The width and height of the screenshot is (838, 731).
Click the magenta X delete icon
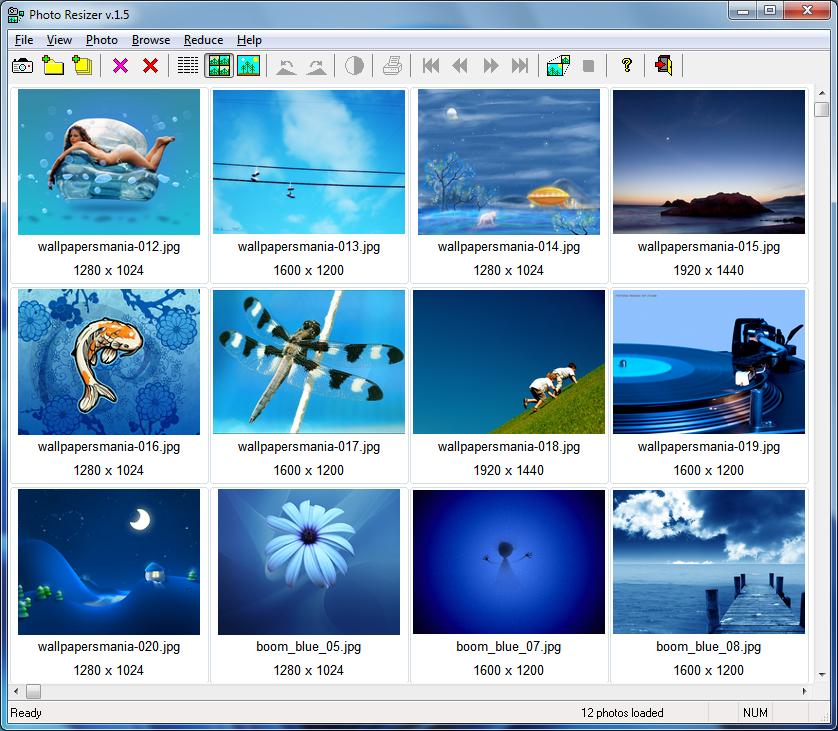click(121, 66)
